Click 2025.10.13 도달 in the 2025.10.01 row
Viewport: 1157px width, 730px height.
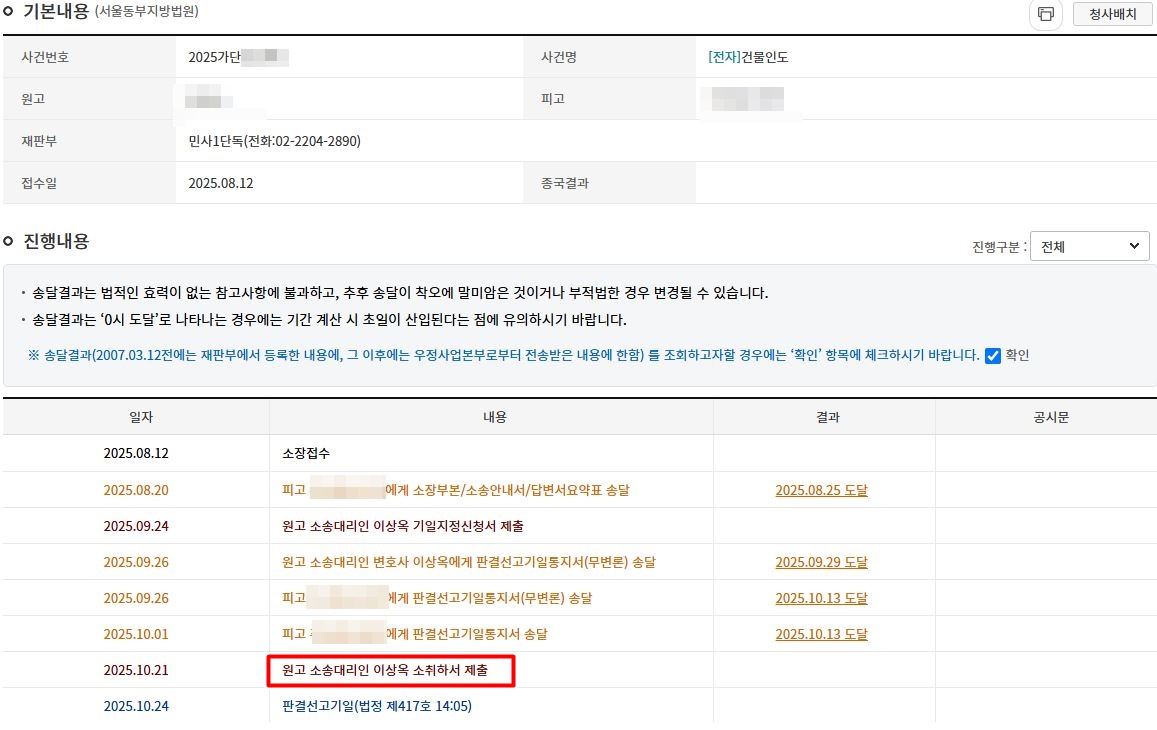click(x=821, y=634)
